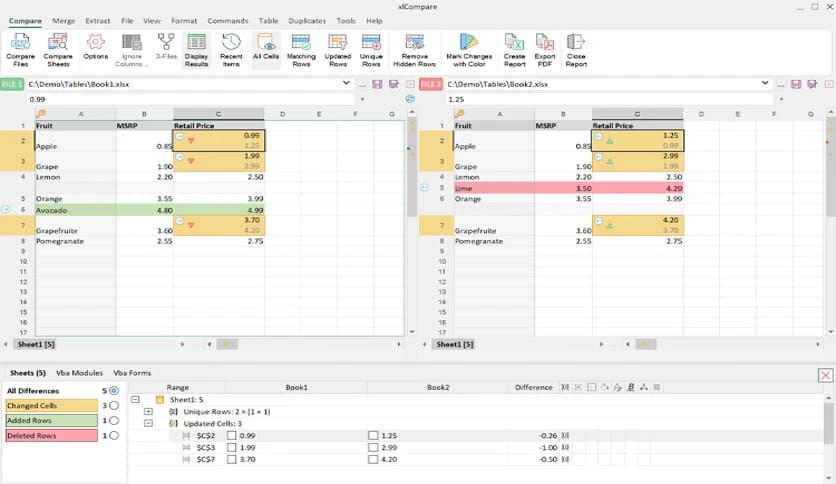This screenshot has height=484, width=836.
Task: Collapse the Updated Cells: 3 node
Action: (x=148, y=423)
